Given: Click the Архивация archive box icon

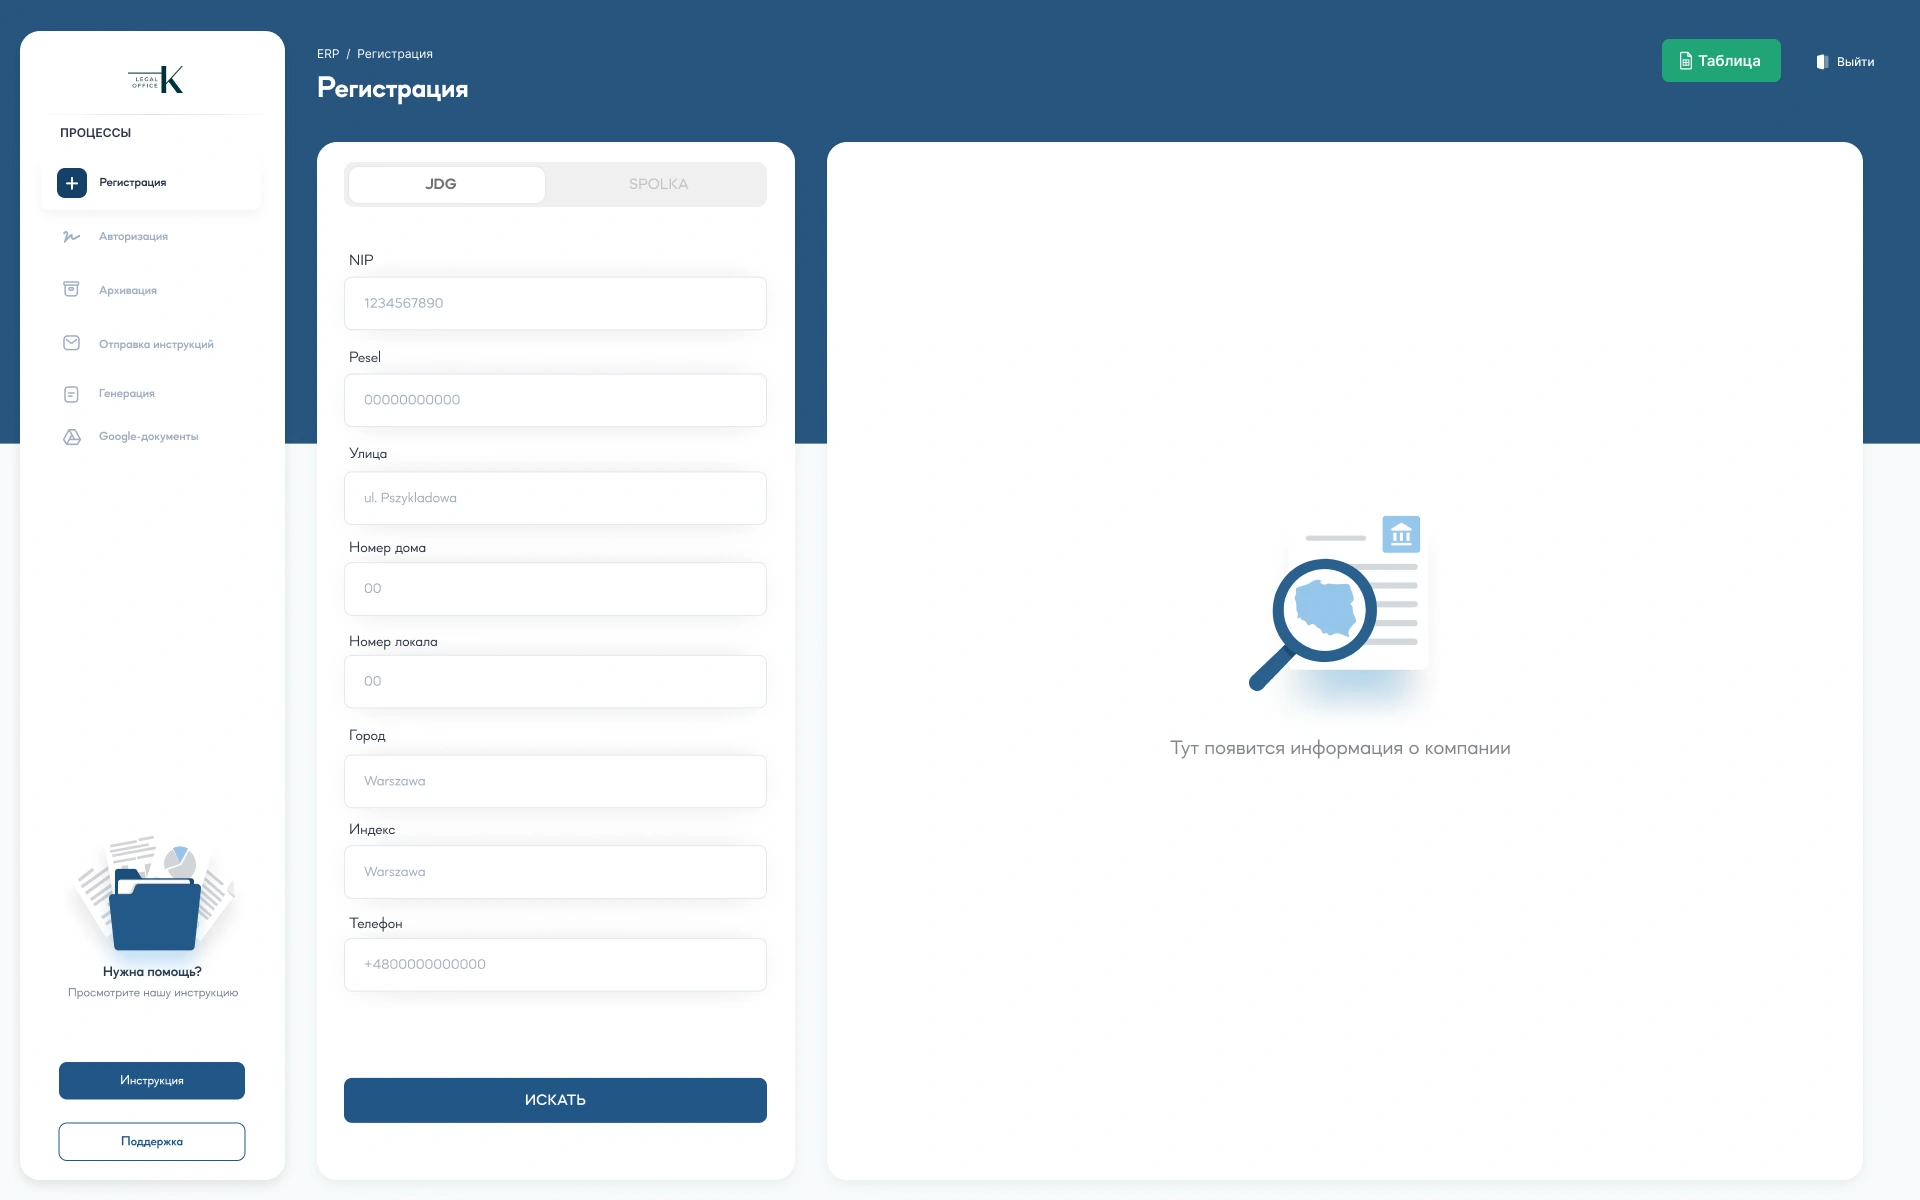Looking at the screenshot, I should point(71,289).
